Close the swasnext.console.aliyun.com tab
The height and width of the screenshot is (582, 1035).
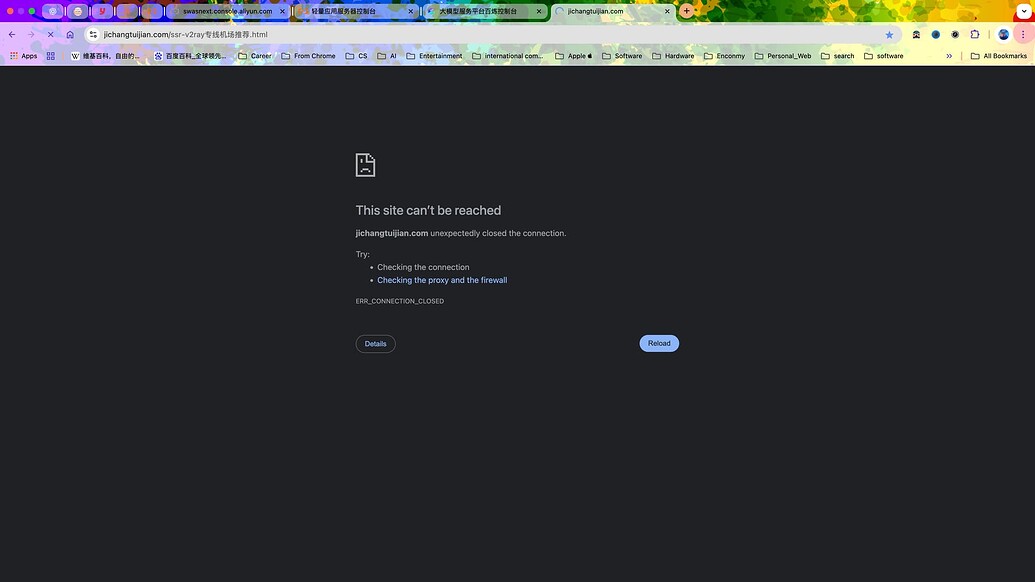pyautogui.click(x=283, y=11)
